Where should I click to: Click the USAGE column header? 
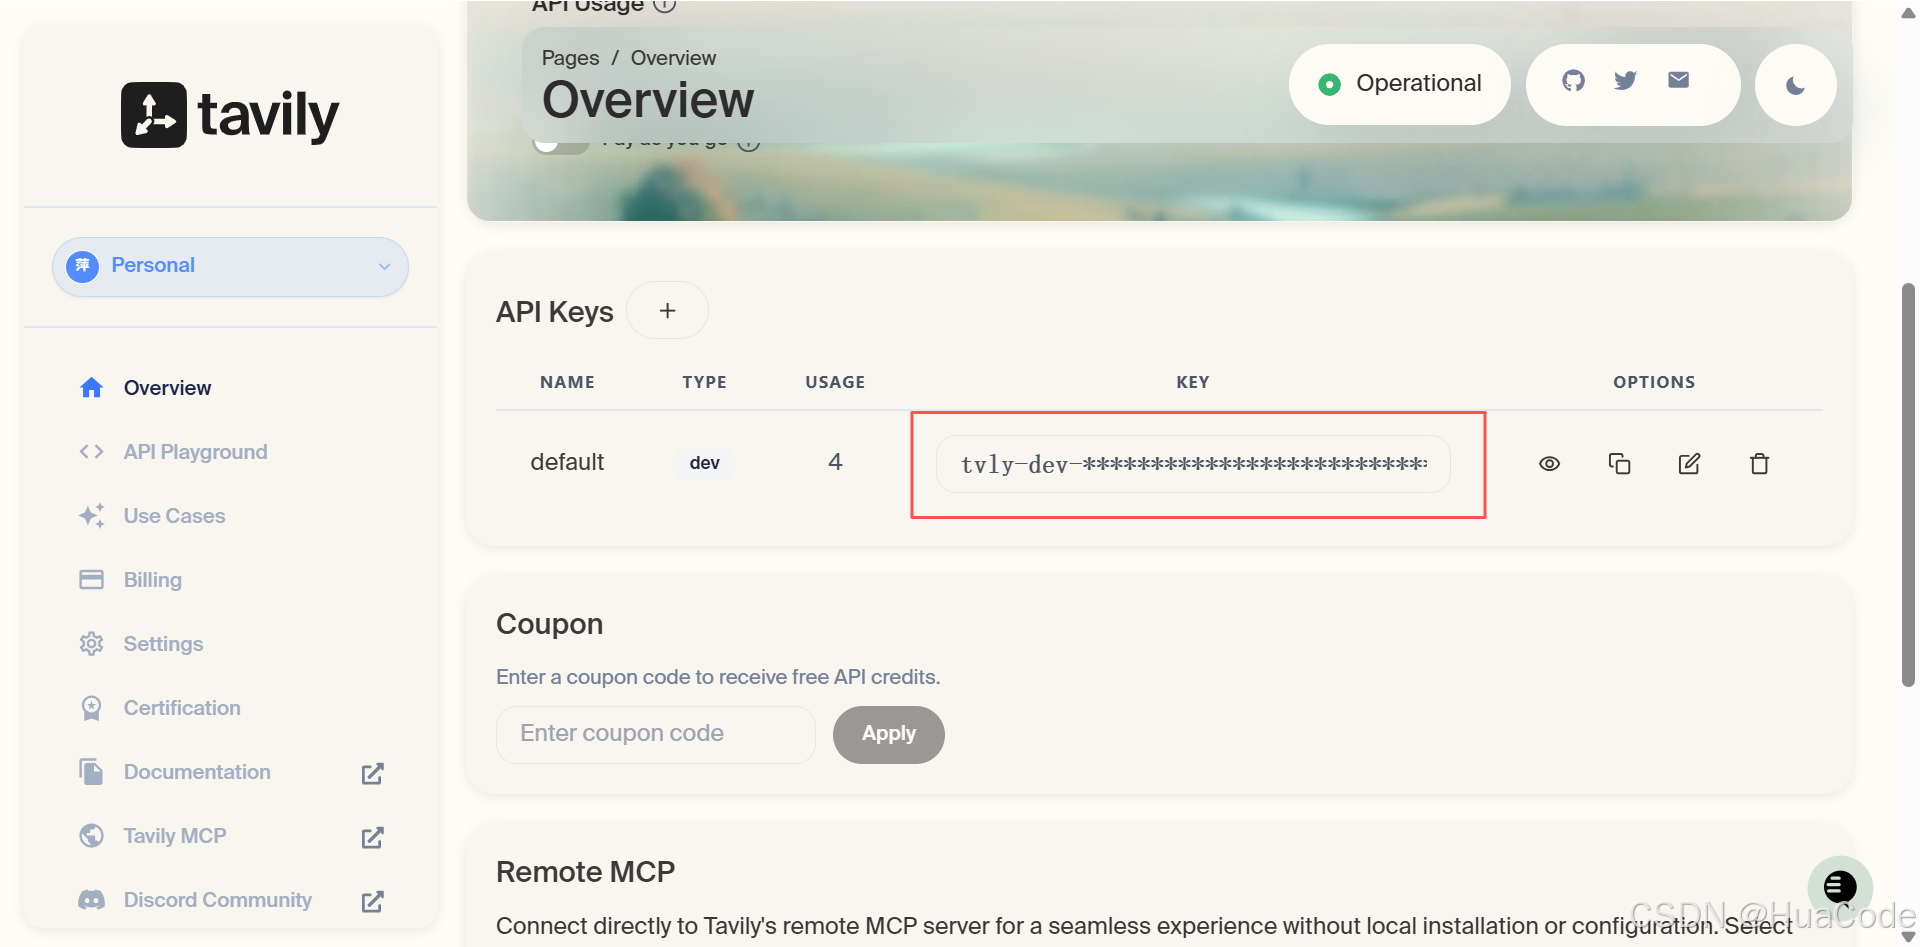tap(835, 382)
